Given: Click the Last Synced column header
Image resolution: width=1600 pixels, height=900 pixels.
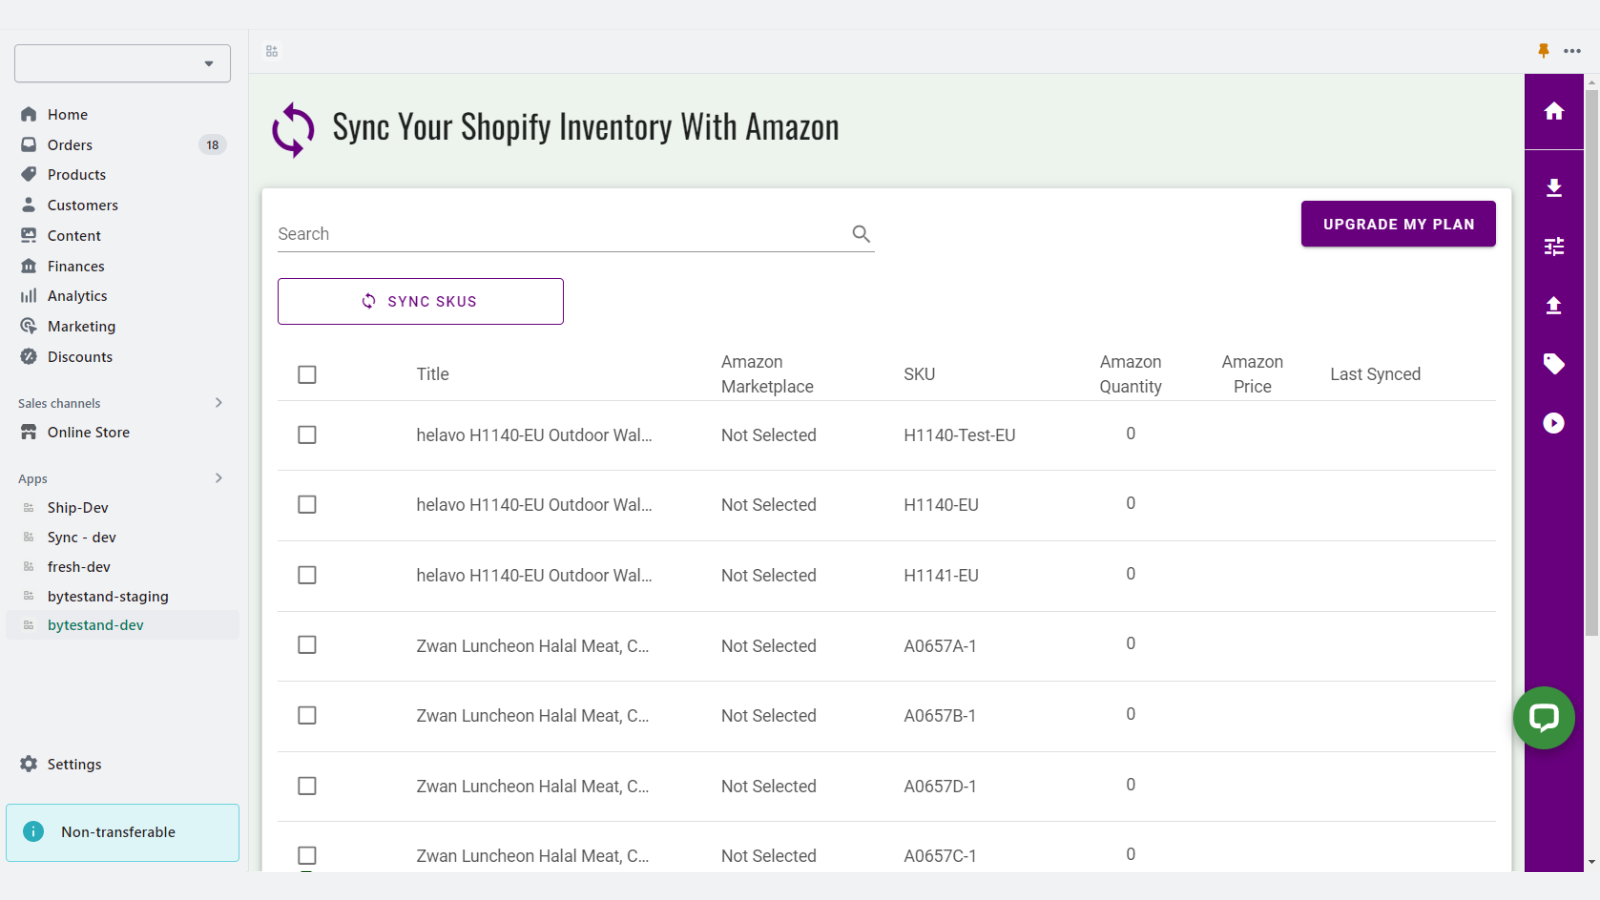Looking at the screenshot, I should pos(1375,374).
